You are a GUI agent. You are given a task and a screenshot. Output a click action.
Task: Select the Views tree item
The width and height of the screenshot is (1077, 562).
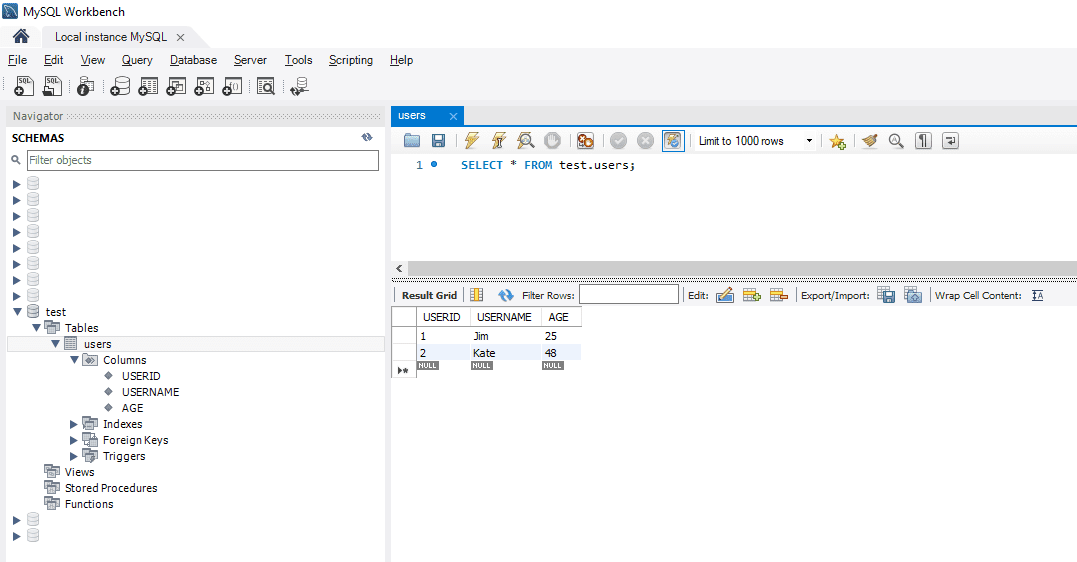click(x=79, y=472)
